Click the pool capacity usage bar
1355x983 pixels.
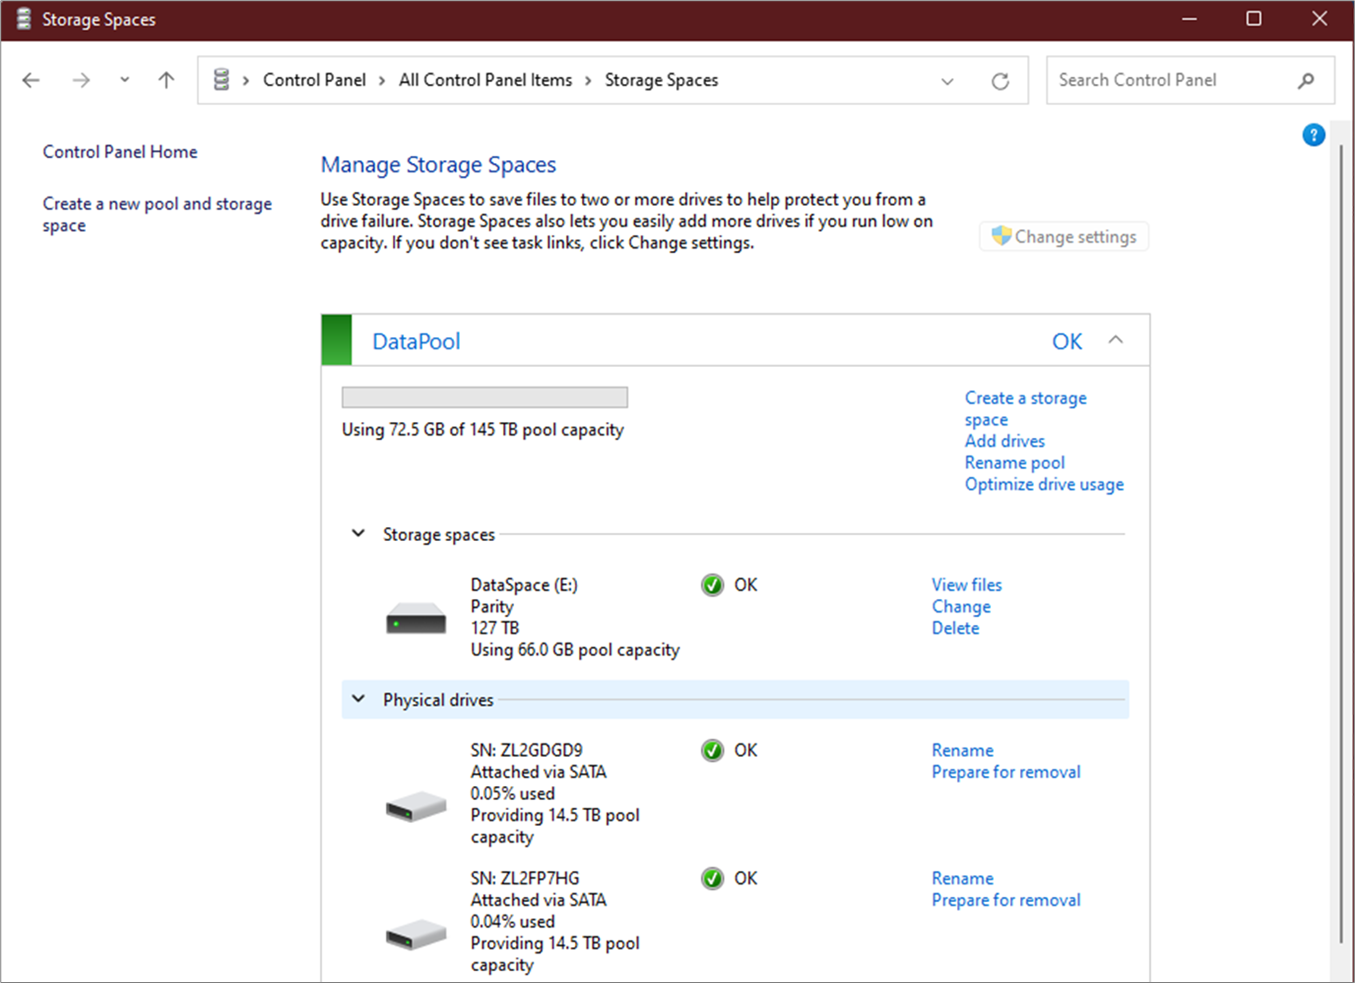[485, 397]
